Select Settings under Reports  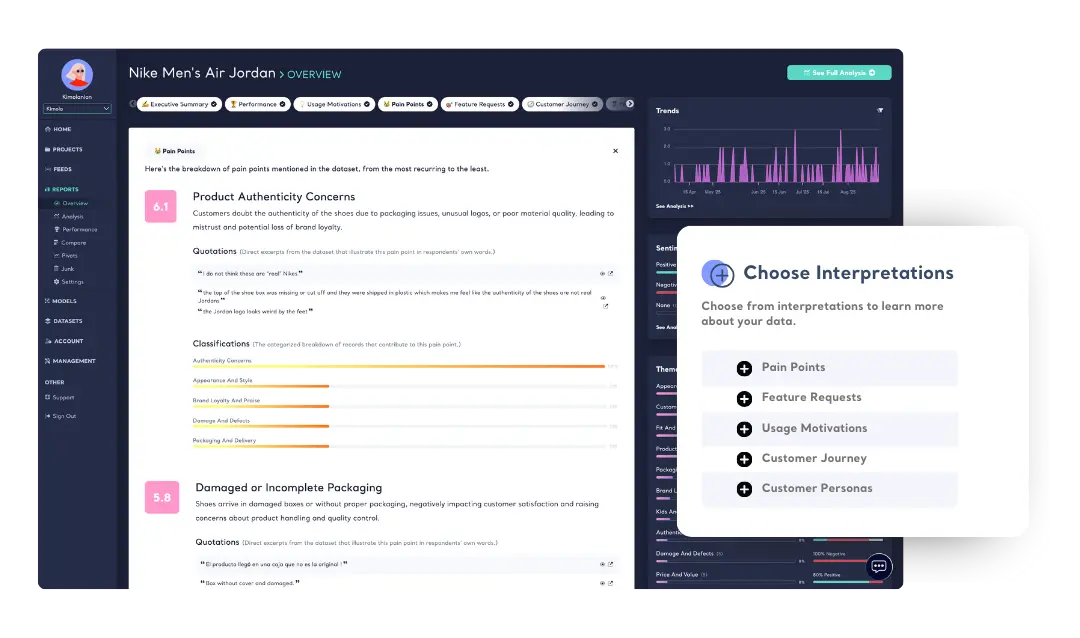[x=71, y=281]
